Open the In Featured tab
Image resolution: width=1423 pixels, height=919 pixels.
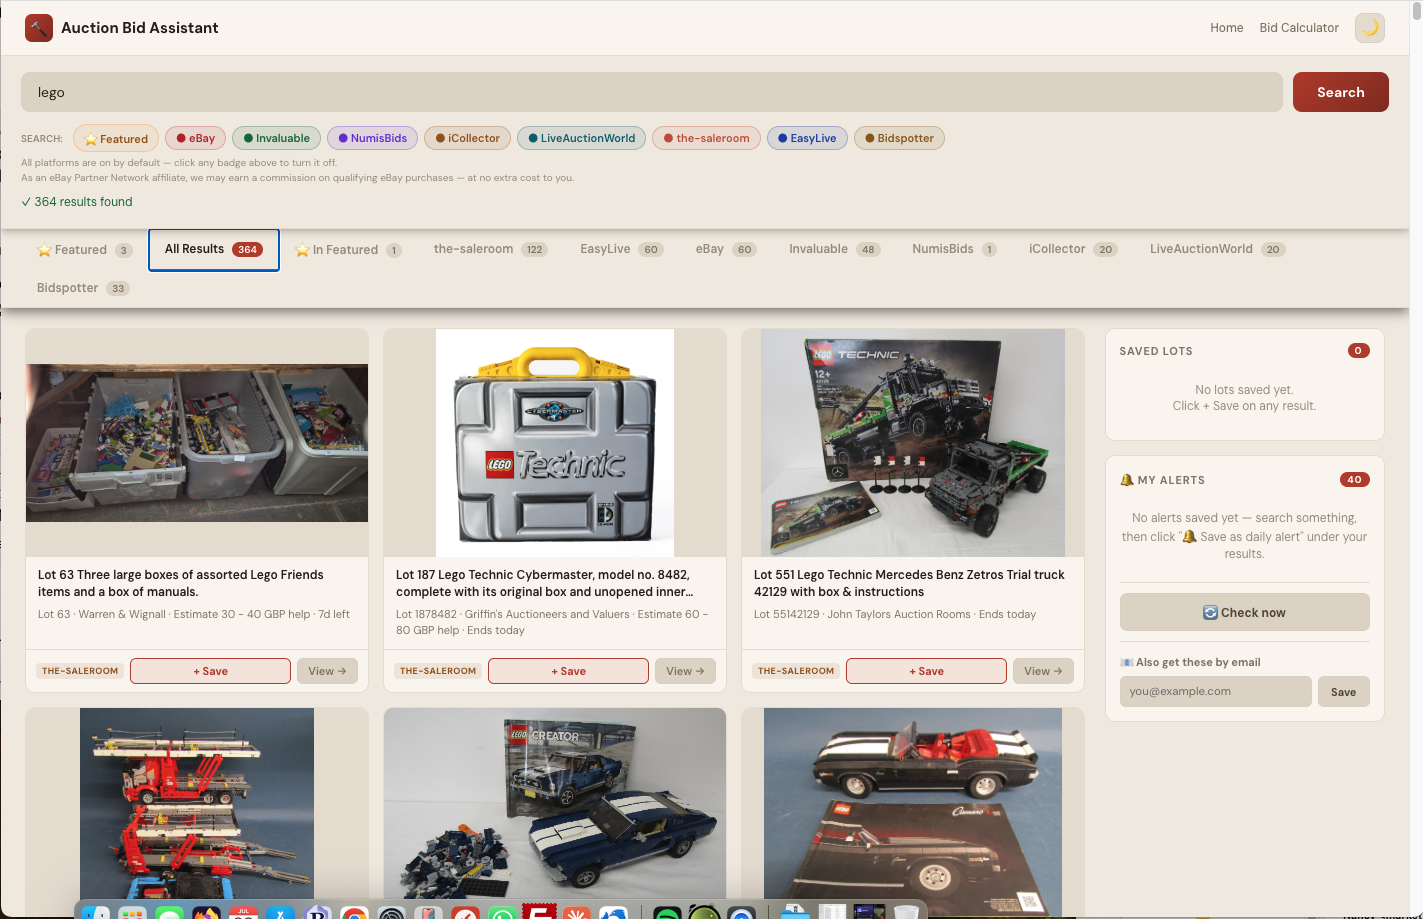click(x=348, y=250)
